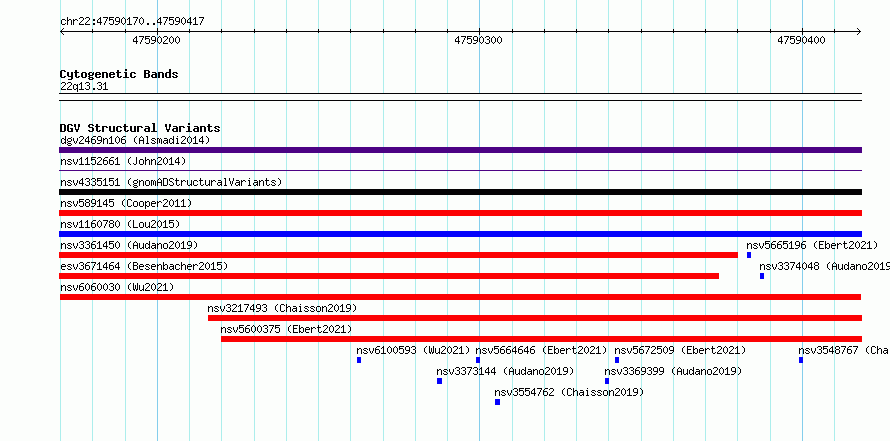Select the blue marker under nsv5664646
Viewport: 890px width, 441px height.
coord(478,360)
